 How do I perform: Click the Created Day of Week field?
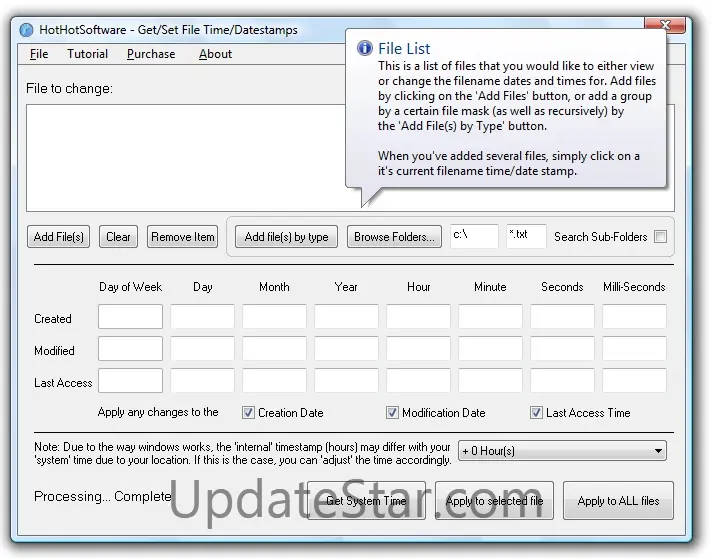coord(130,316)
